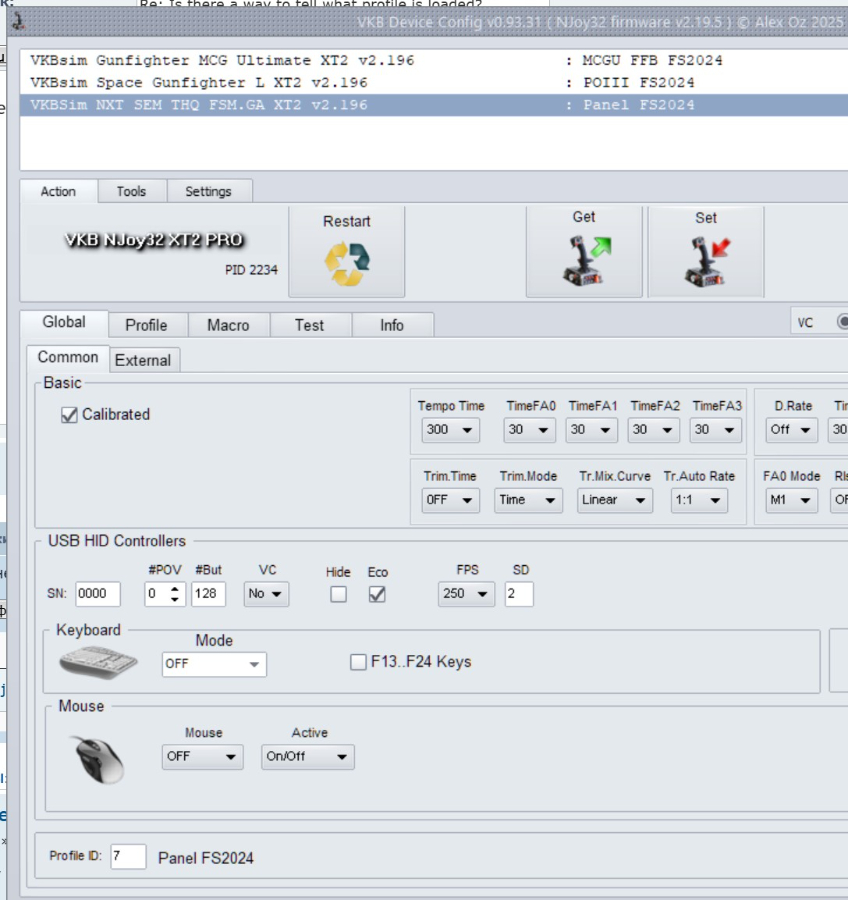The image size is (848, 900).
Task: Select the Gunfighter MCG Ultimate device row
Action: pyautogui.click(x=434, y=60)
